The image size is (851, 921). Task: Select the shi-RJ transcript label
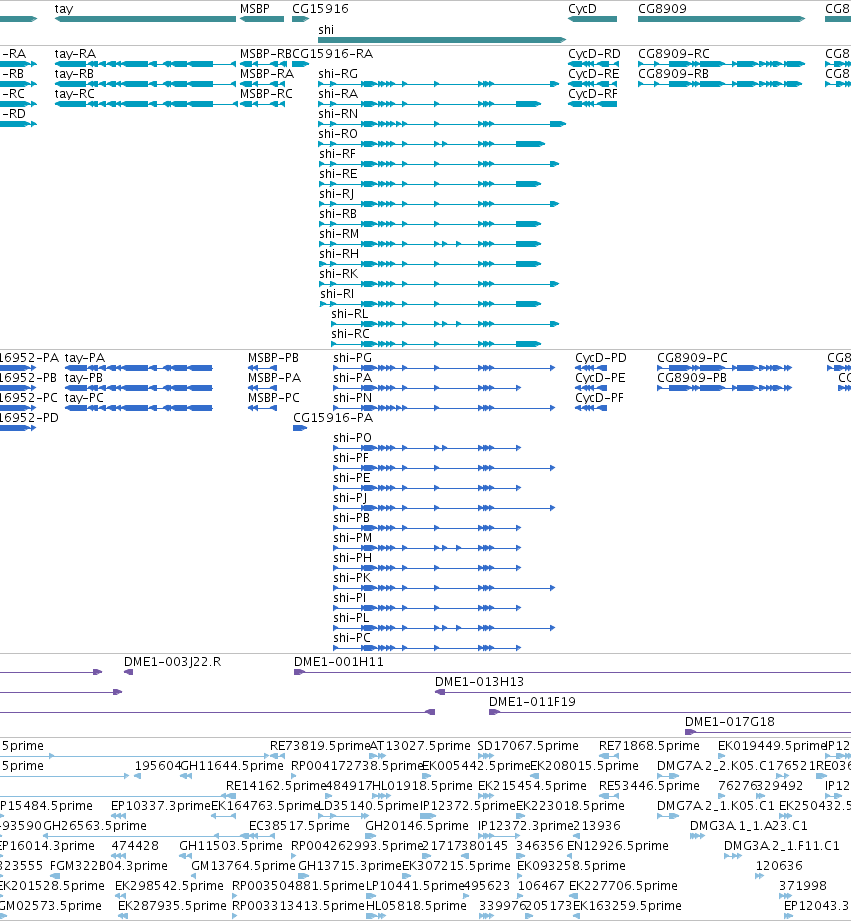tap(337, 194)
